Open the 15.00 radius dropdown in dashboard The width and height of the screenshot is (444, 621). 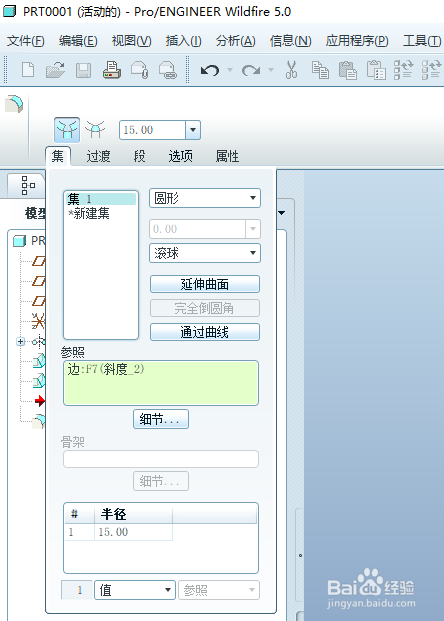point(193,130)
